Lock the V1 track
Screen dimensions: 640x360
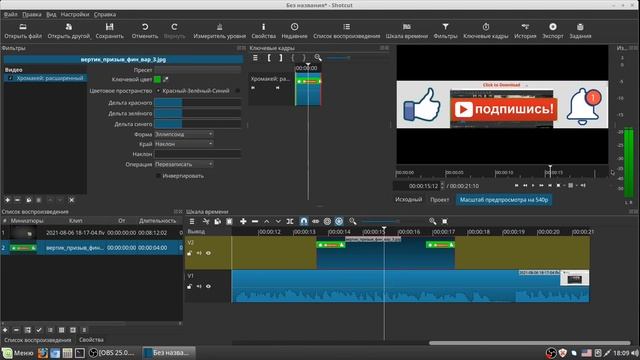pos(189,286)
